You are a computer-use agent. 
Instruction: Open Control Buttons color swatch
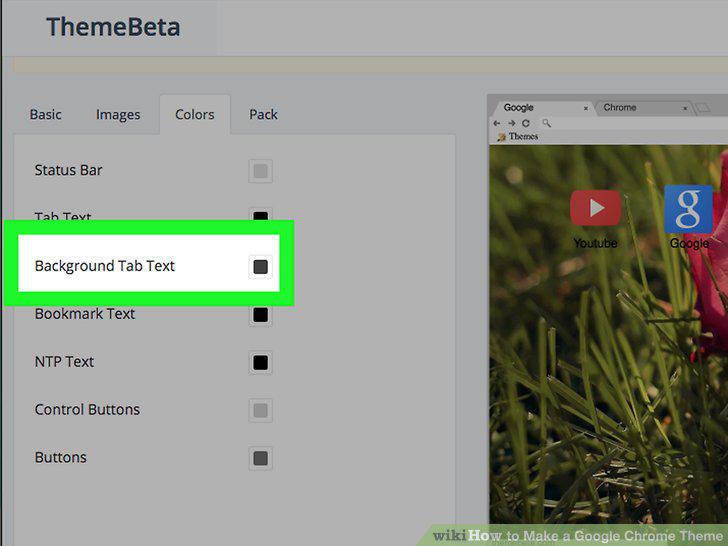(x=260, y=410)
